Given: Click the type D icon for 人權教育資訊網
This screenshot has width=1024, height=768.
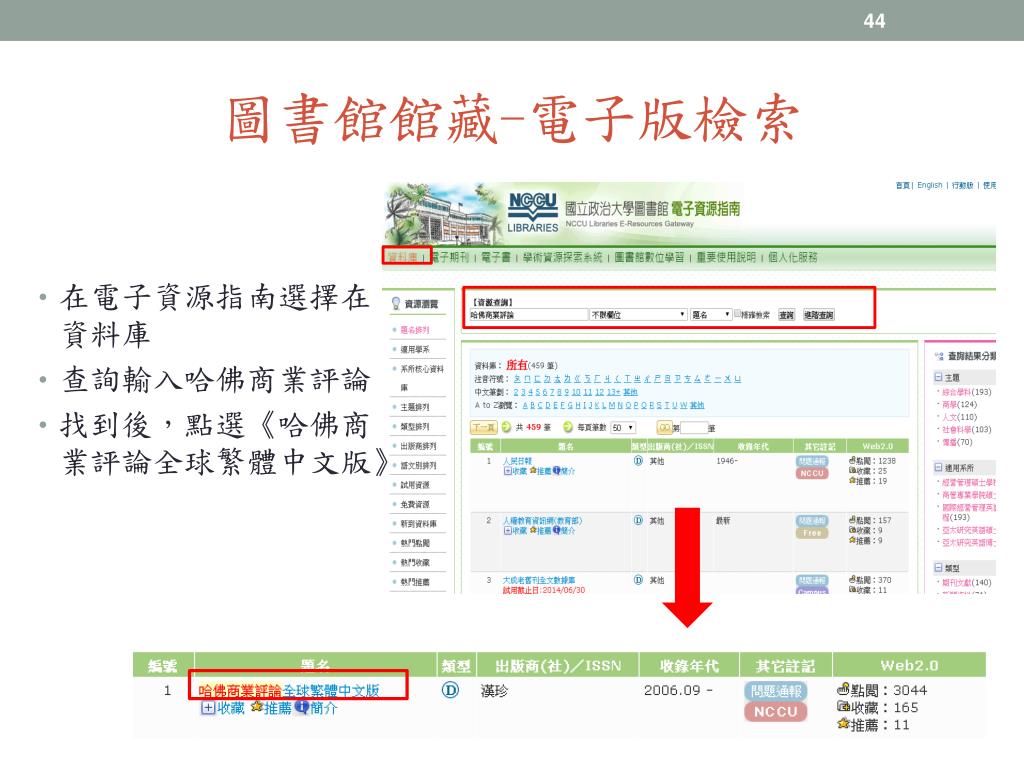Looking at the screenshot, I should [x=638, y=520].
